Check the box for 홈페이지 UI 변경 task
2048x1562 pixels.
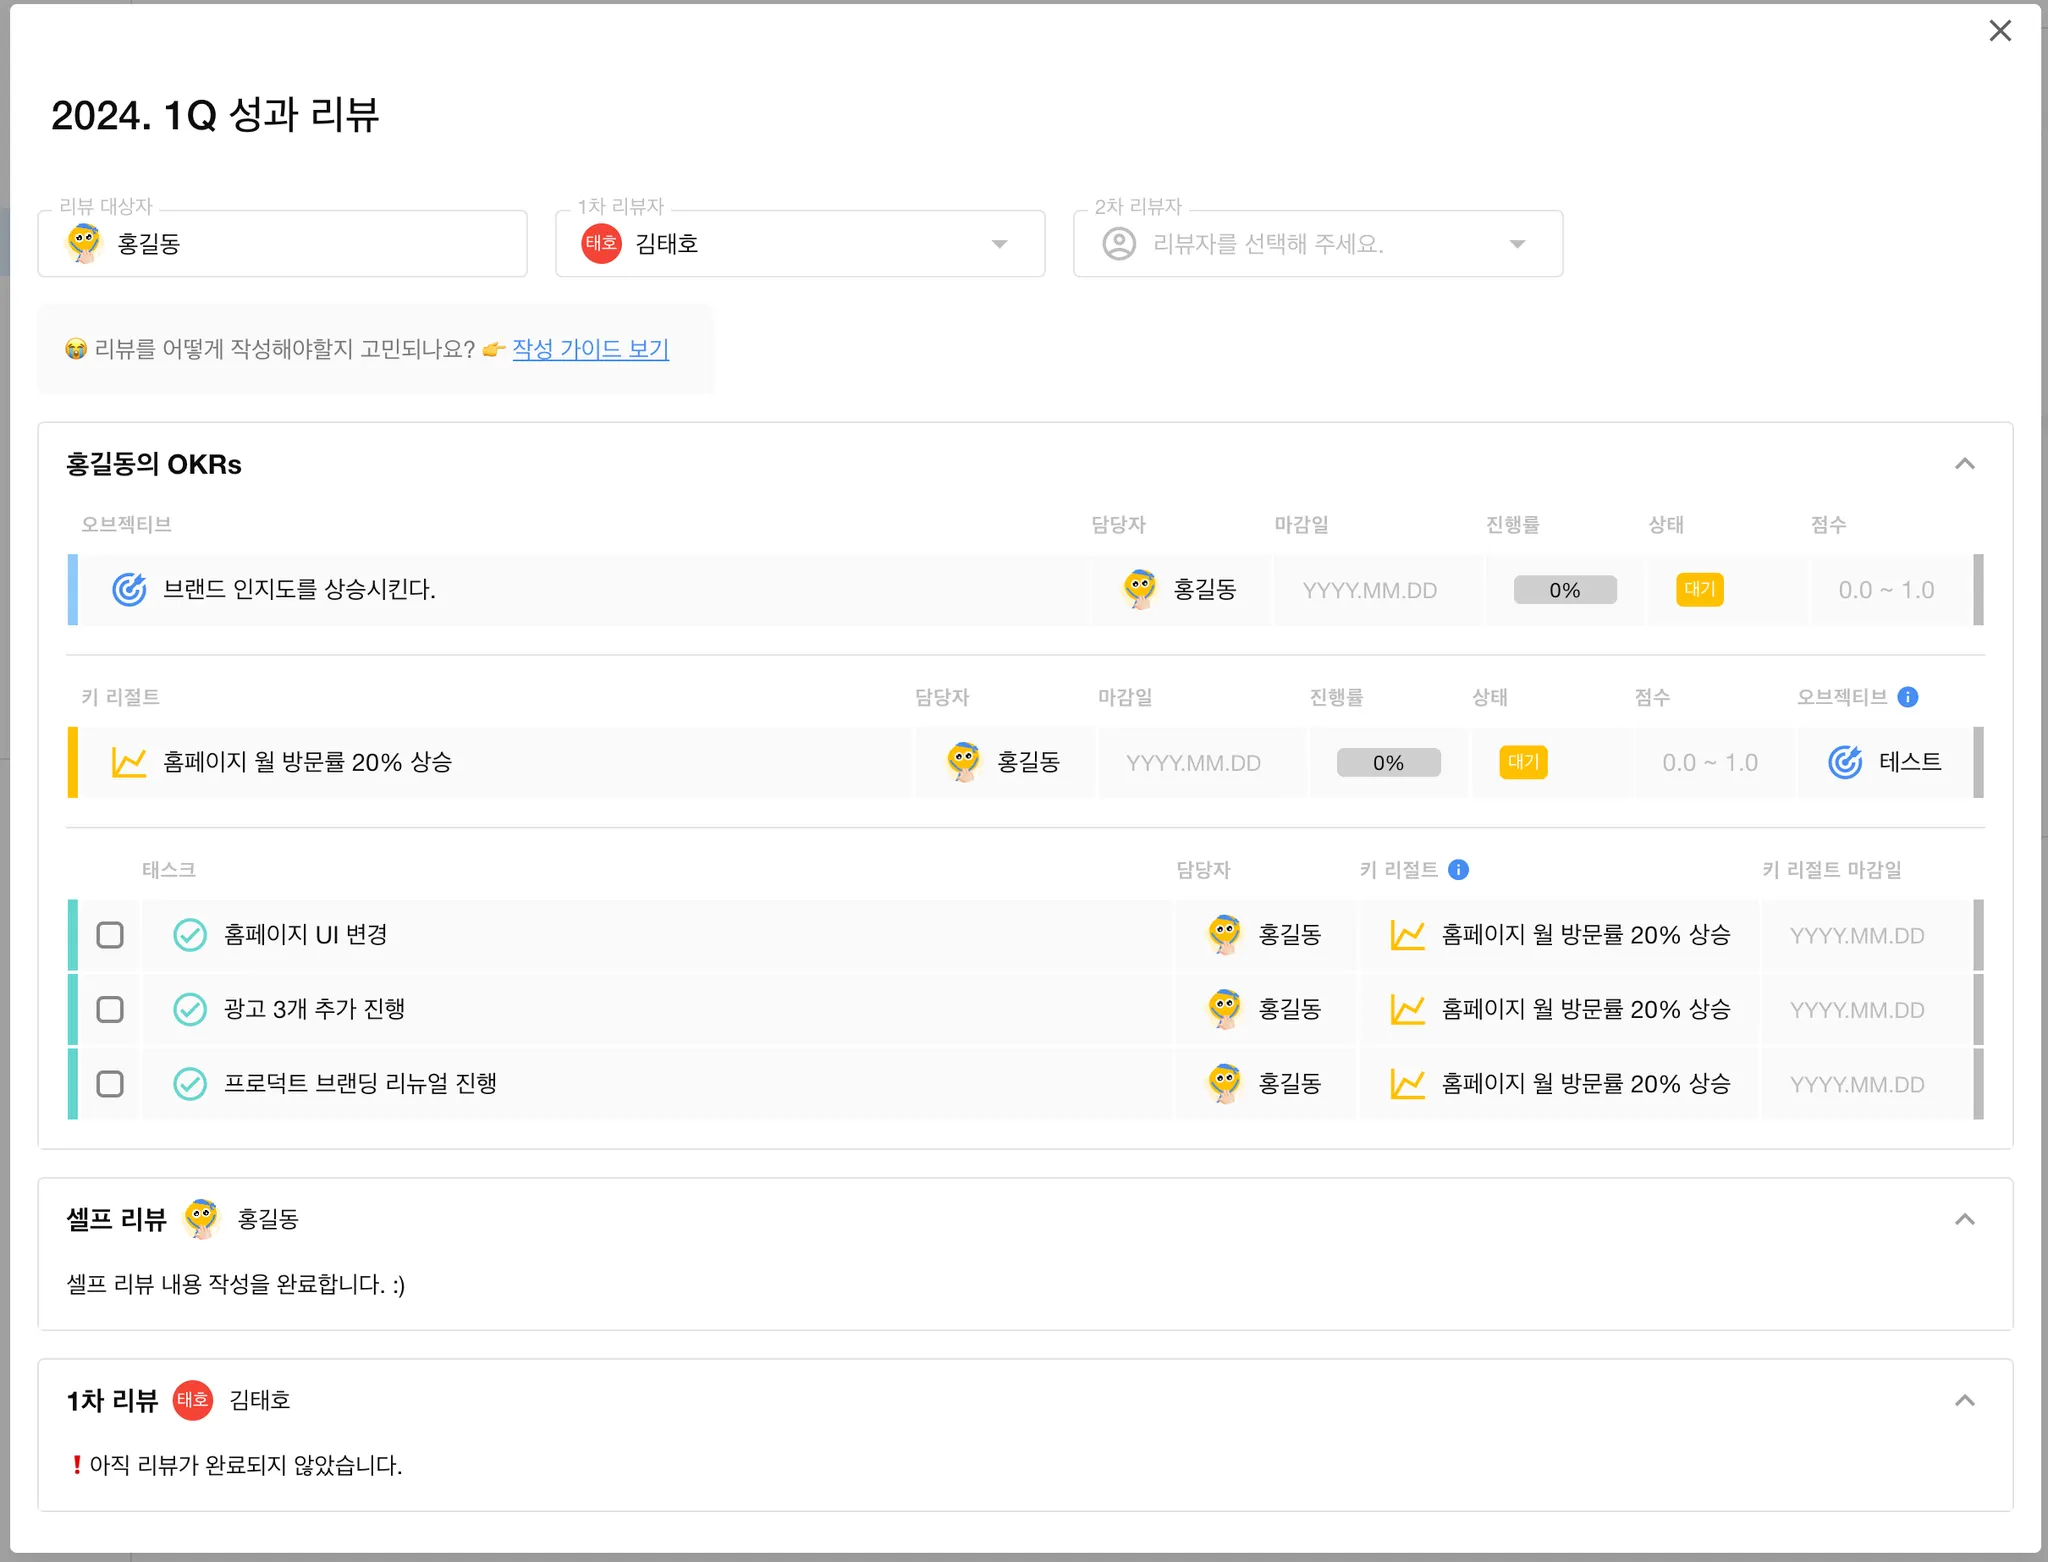(x=110, y=935)
